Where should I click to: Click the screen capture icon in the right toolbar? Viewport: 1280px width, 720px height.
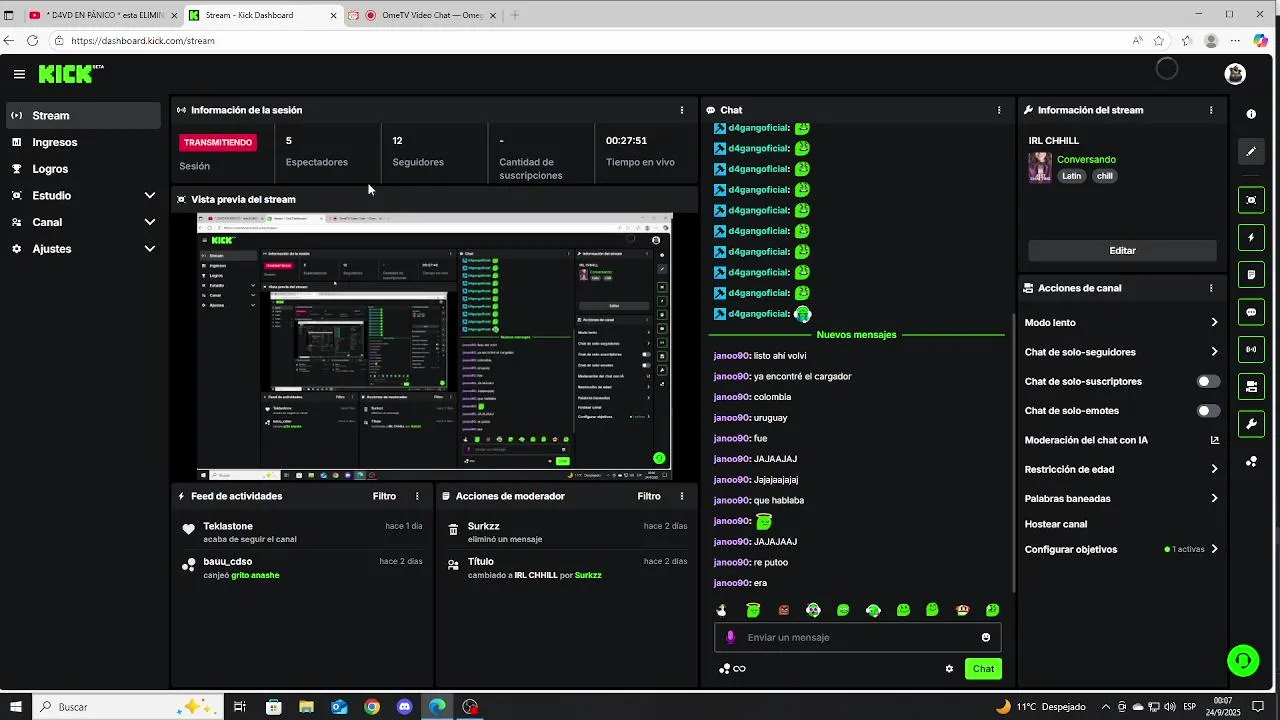[1251, 200]
